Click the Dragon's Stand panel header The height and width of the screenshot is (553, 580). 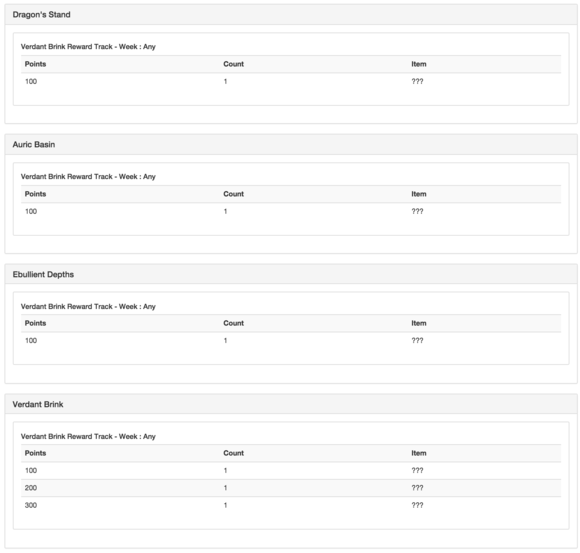click(291, 15)
